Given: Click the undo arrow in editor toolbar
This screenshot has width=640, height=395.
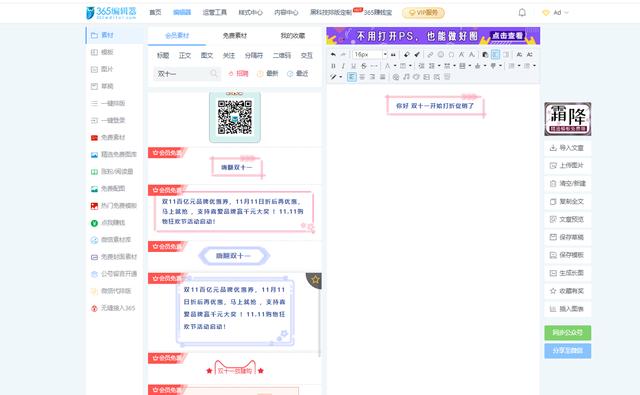Looking at the screenshot, I should pos(333,54).
